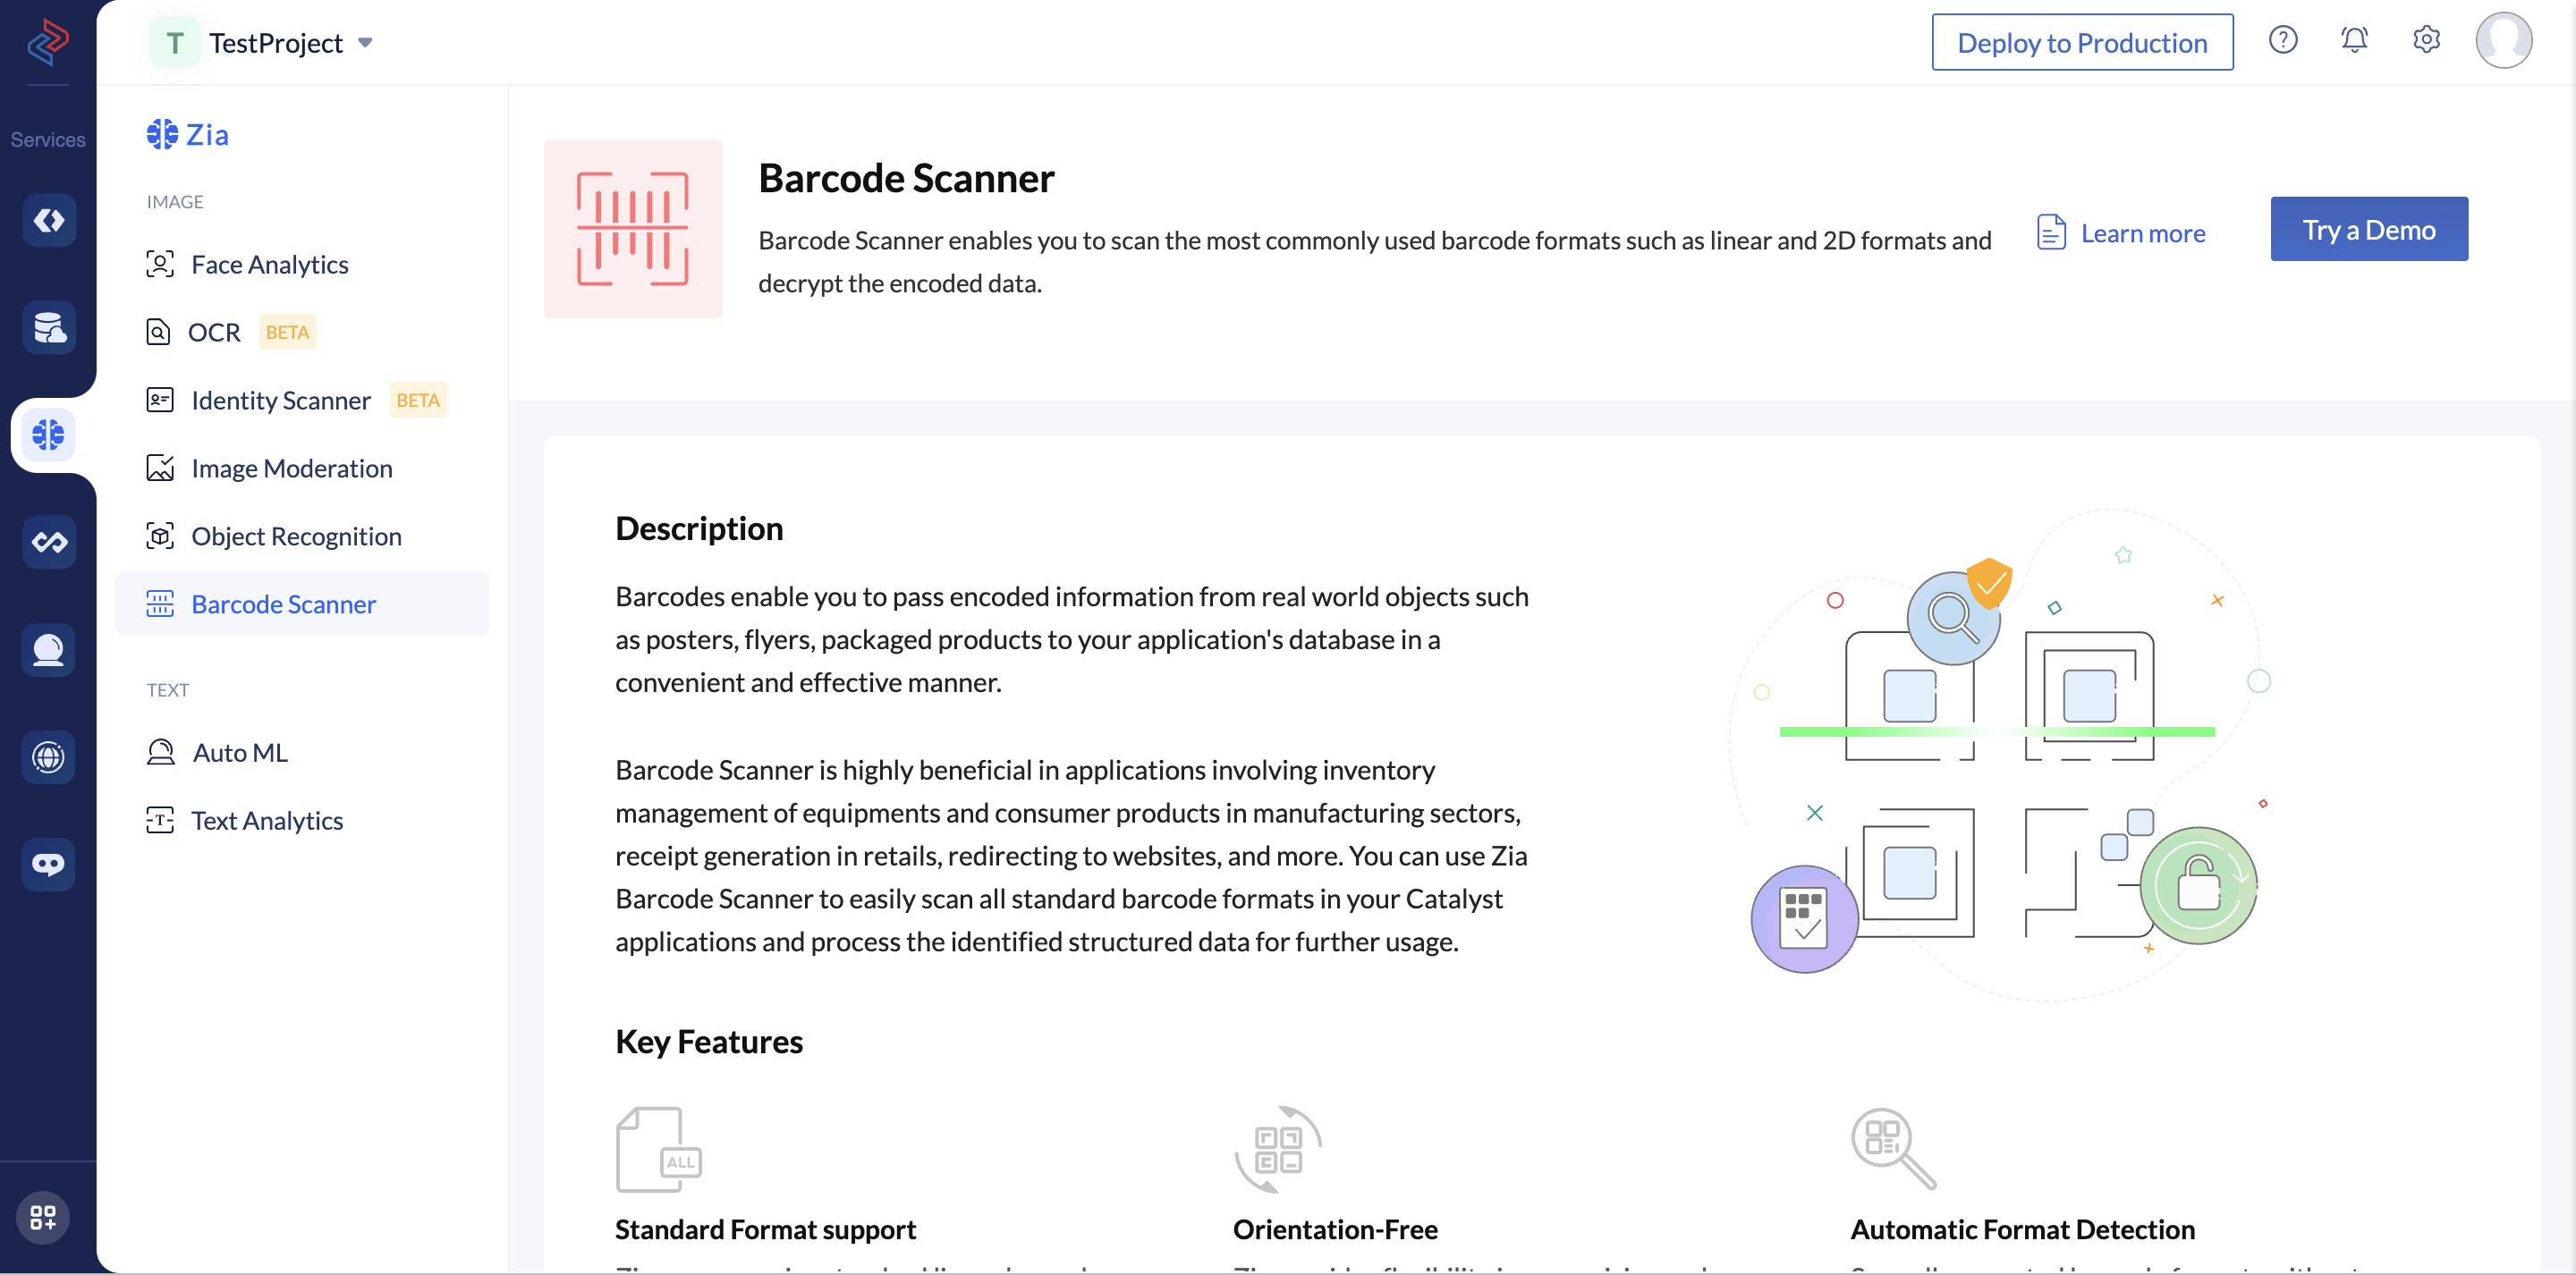This screenshot has height=1275, width=2576.
Task: Toggle the help question mark icon
Action: point(2285,39)
